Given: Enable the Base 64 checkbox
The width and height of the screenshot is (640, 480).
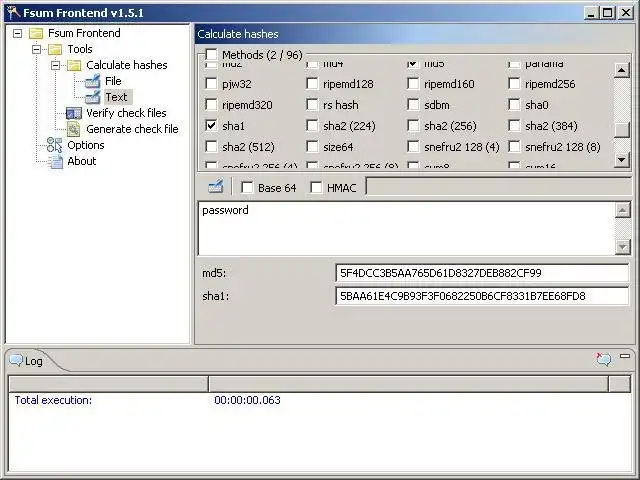Looking at the screenshot, I should 247,187.
